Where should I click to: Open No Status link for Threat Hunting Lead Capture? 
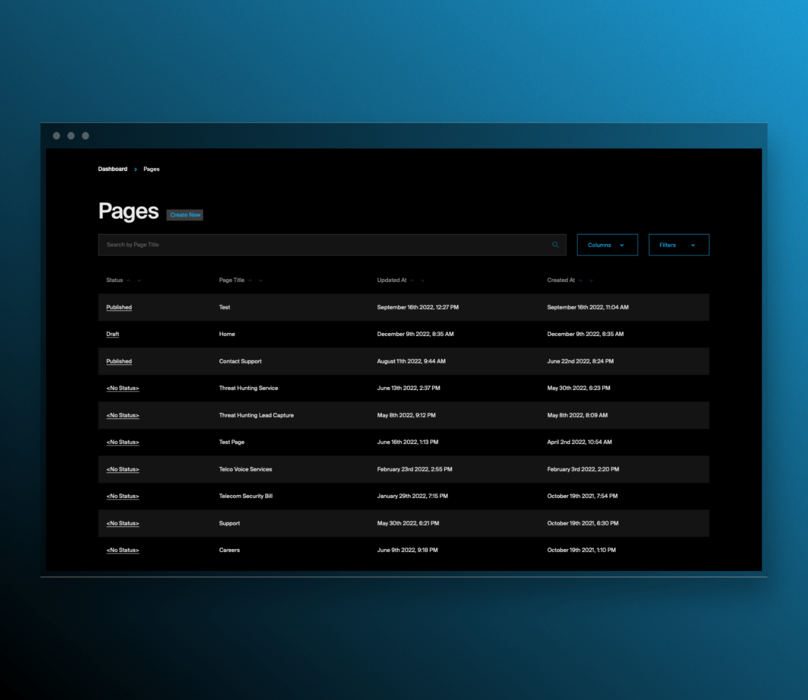coord(123,415)
